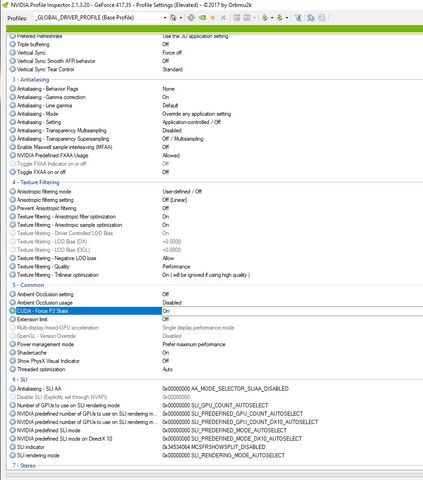Delete the current profile with the X icon
423x480 pixels.
tap(223, 18)
